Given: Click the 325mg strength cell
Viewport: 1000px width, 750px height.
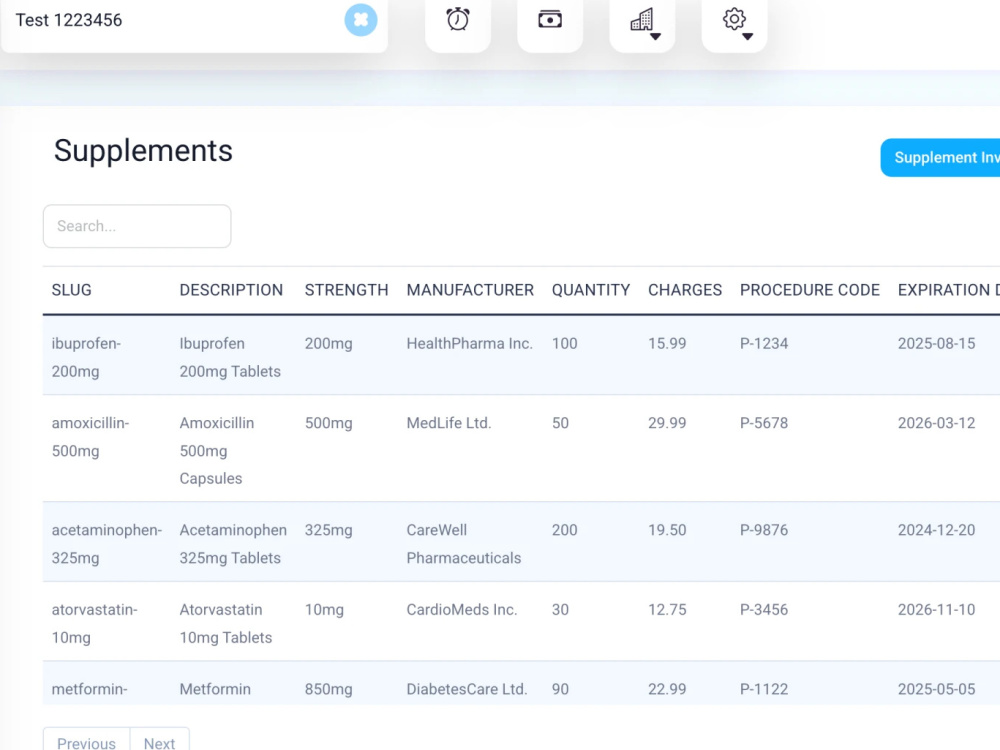Looking at the screenshot, I should (x=328, y=530).
